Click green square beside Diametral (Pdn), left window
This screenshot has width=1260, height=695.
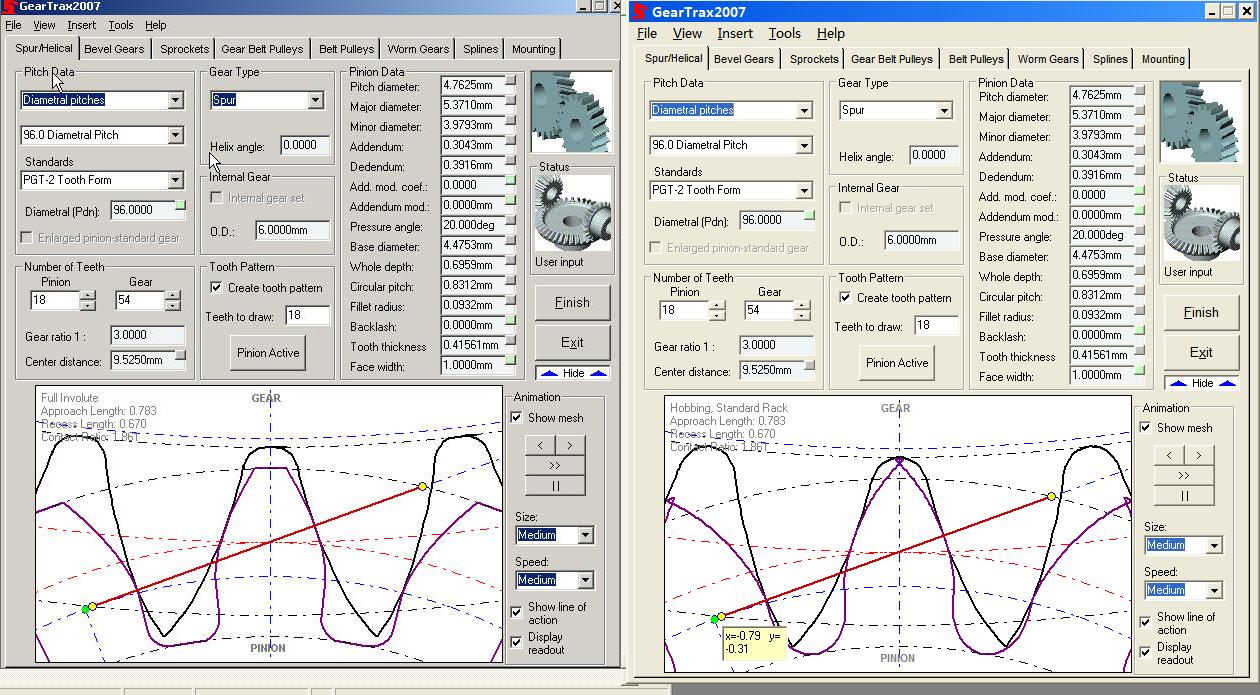click(x=181, y=206)
